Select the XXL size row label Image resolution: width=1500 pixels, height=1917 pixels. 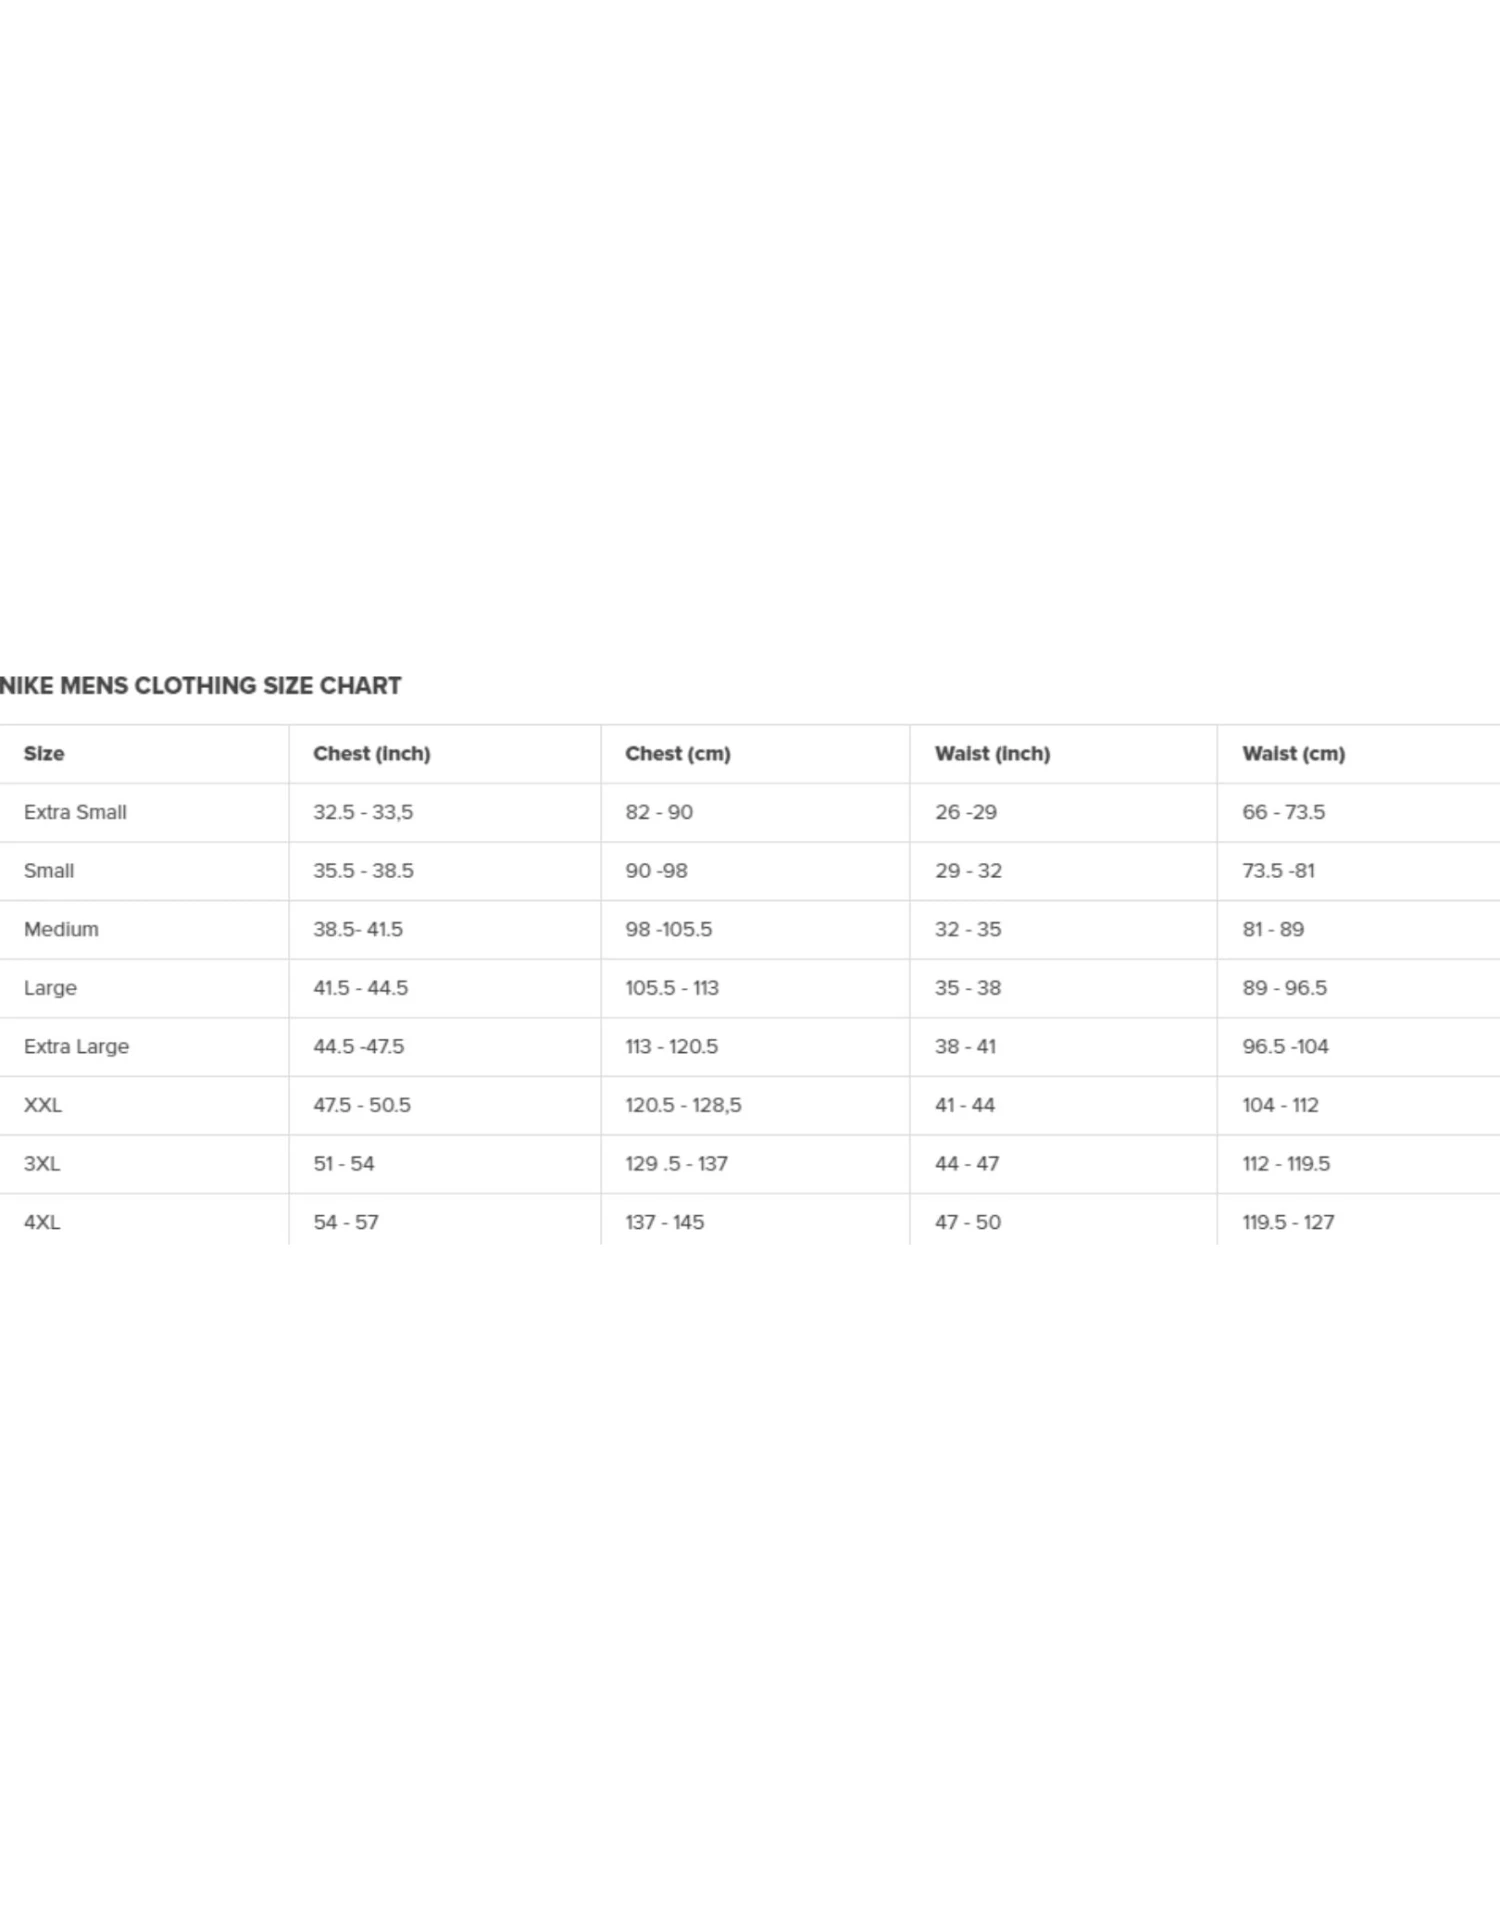point(43,1105)
